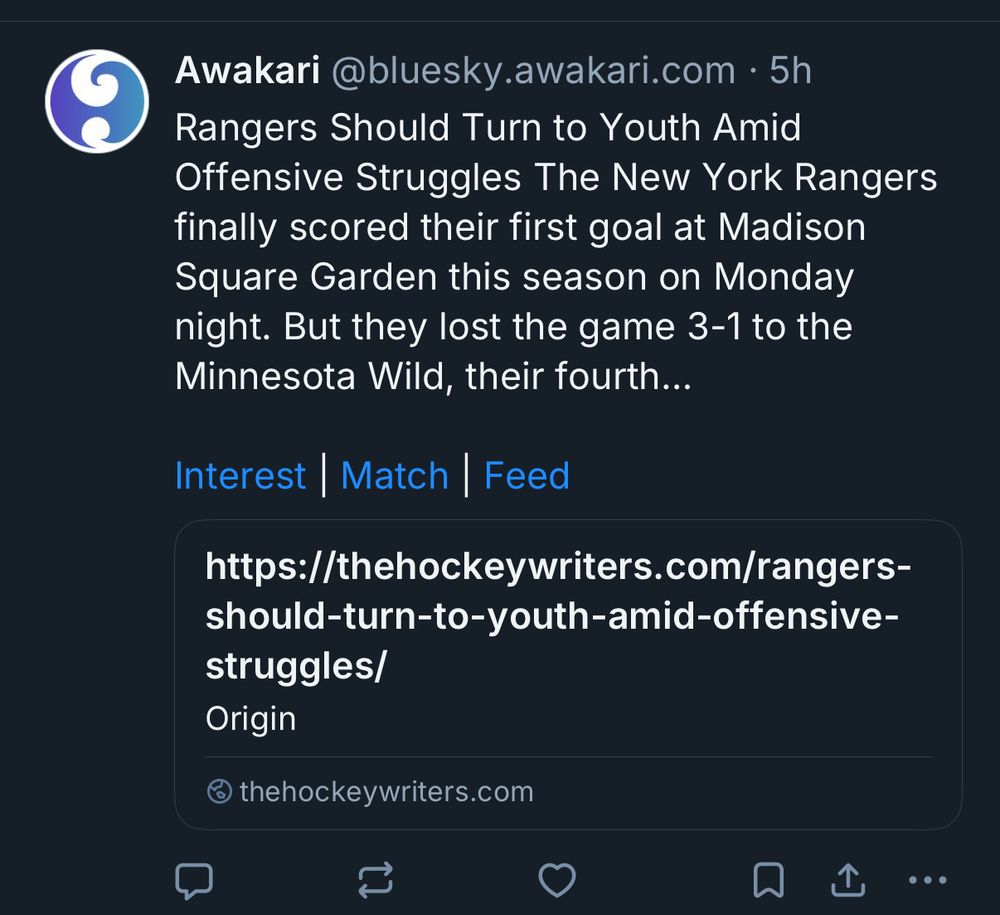Open the three-dot more options menu
This screenshot has width=1000, height=915.
coord(927,880)
